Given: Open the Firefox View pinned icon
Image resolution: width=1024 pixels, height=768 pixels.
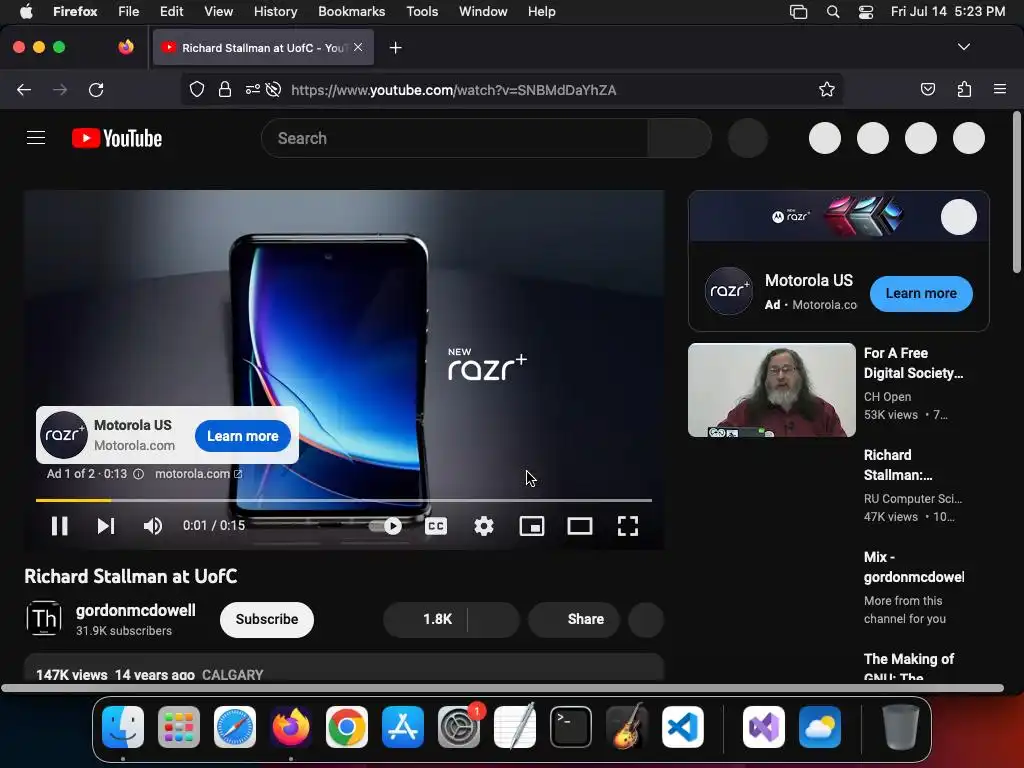Looking at the screenshot, I should (126, 47).
